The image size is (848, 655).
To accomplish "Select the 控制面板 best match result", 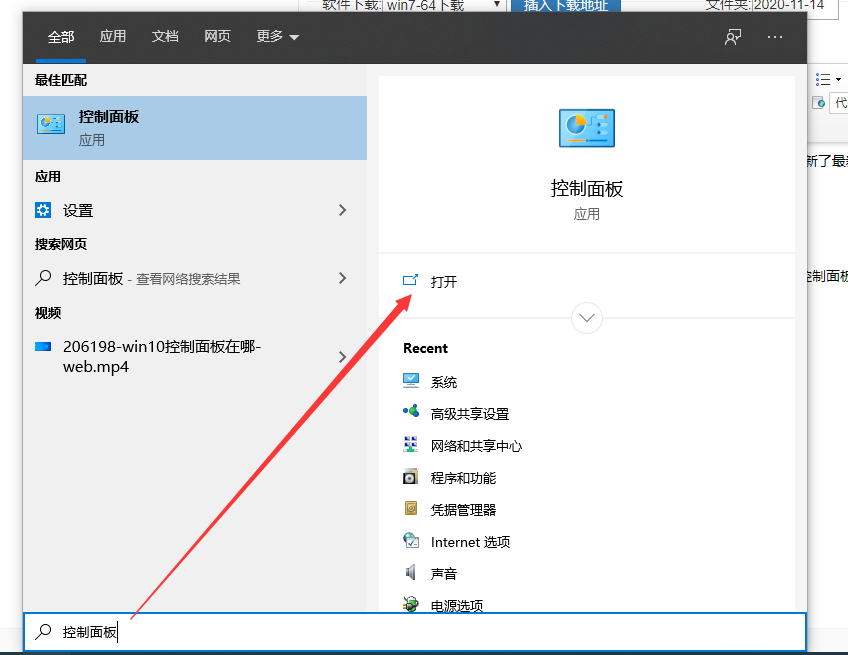I will coord(194,127).
